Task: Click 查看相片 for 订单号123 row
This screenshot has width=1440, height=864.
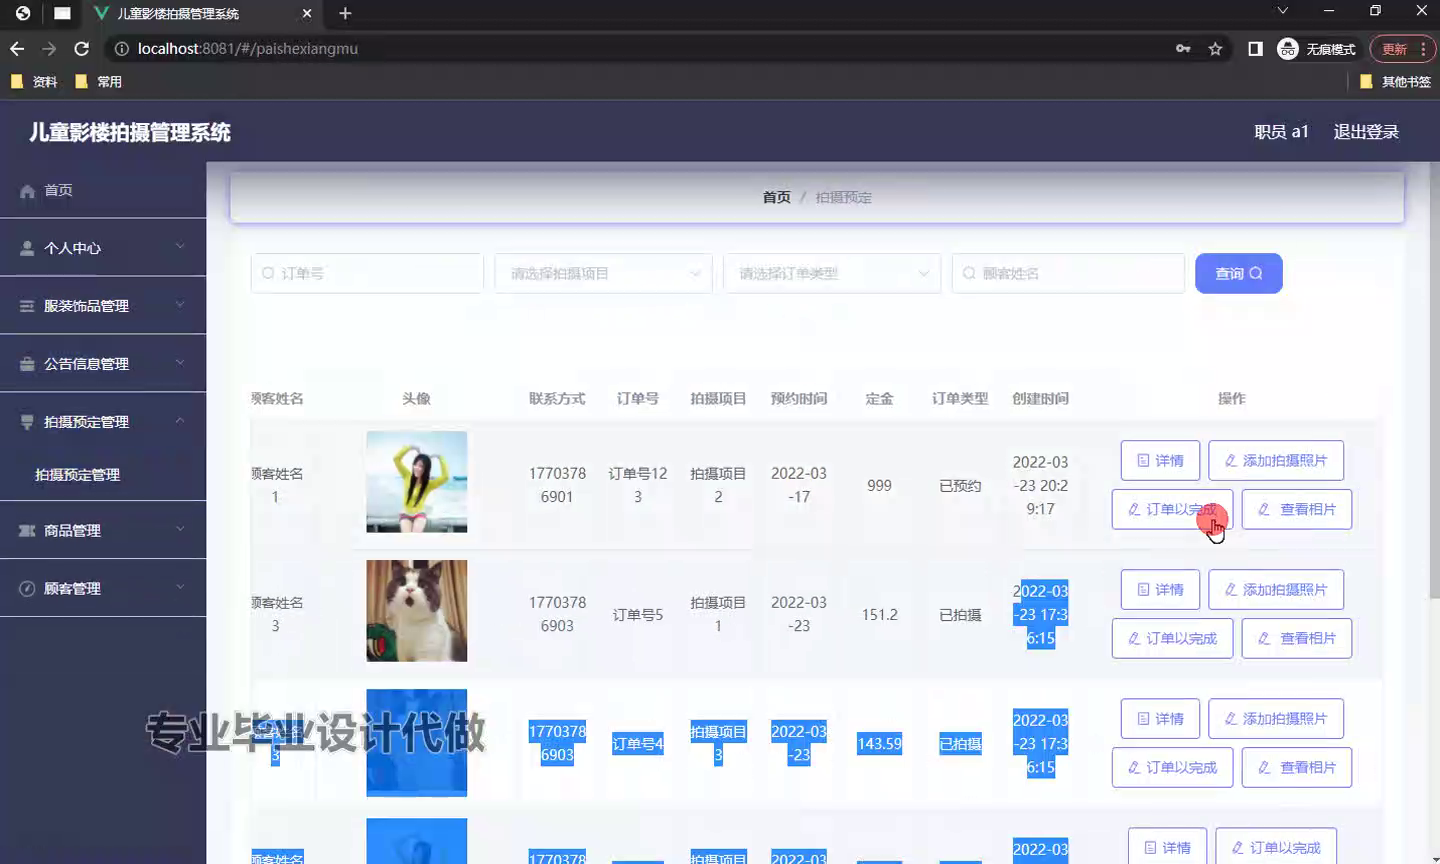Action: [x=1297, y=509]
